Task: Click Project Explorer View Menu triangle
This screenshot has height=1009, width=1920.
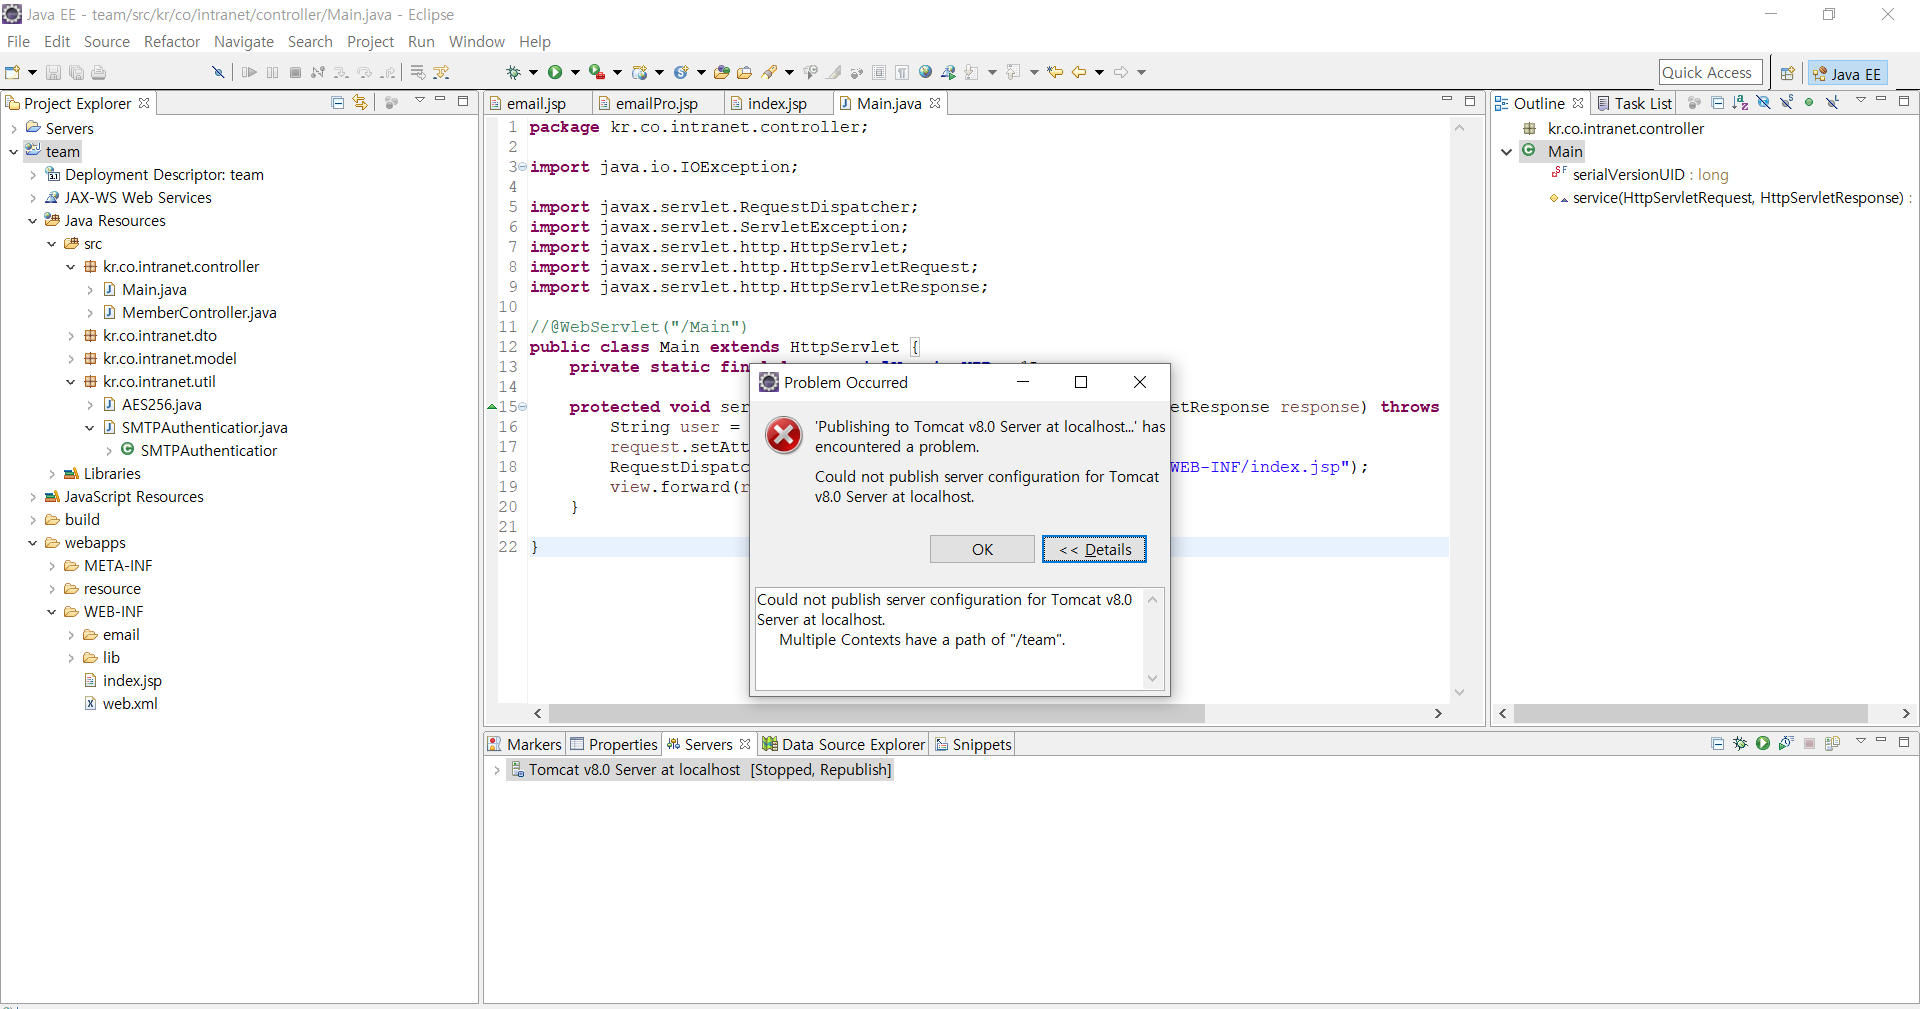Action: [420, 100]
